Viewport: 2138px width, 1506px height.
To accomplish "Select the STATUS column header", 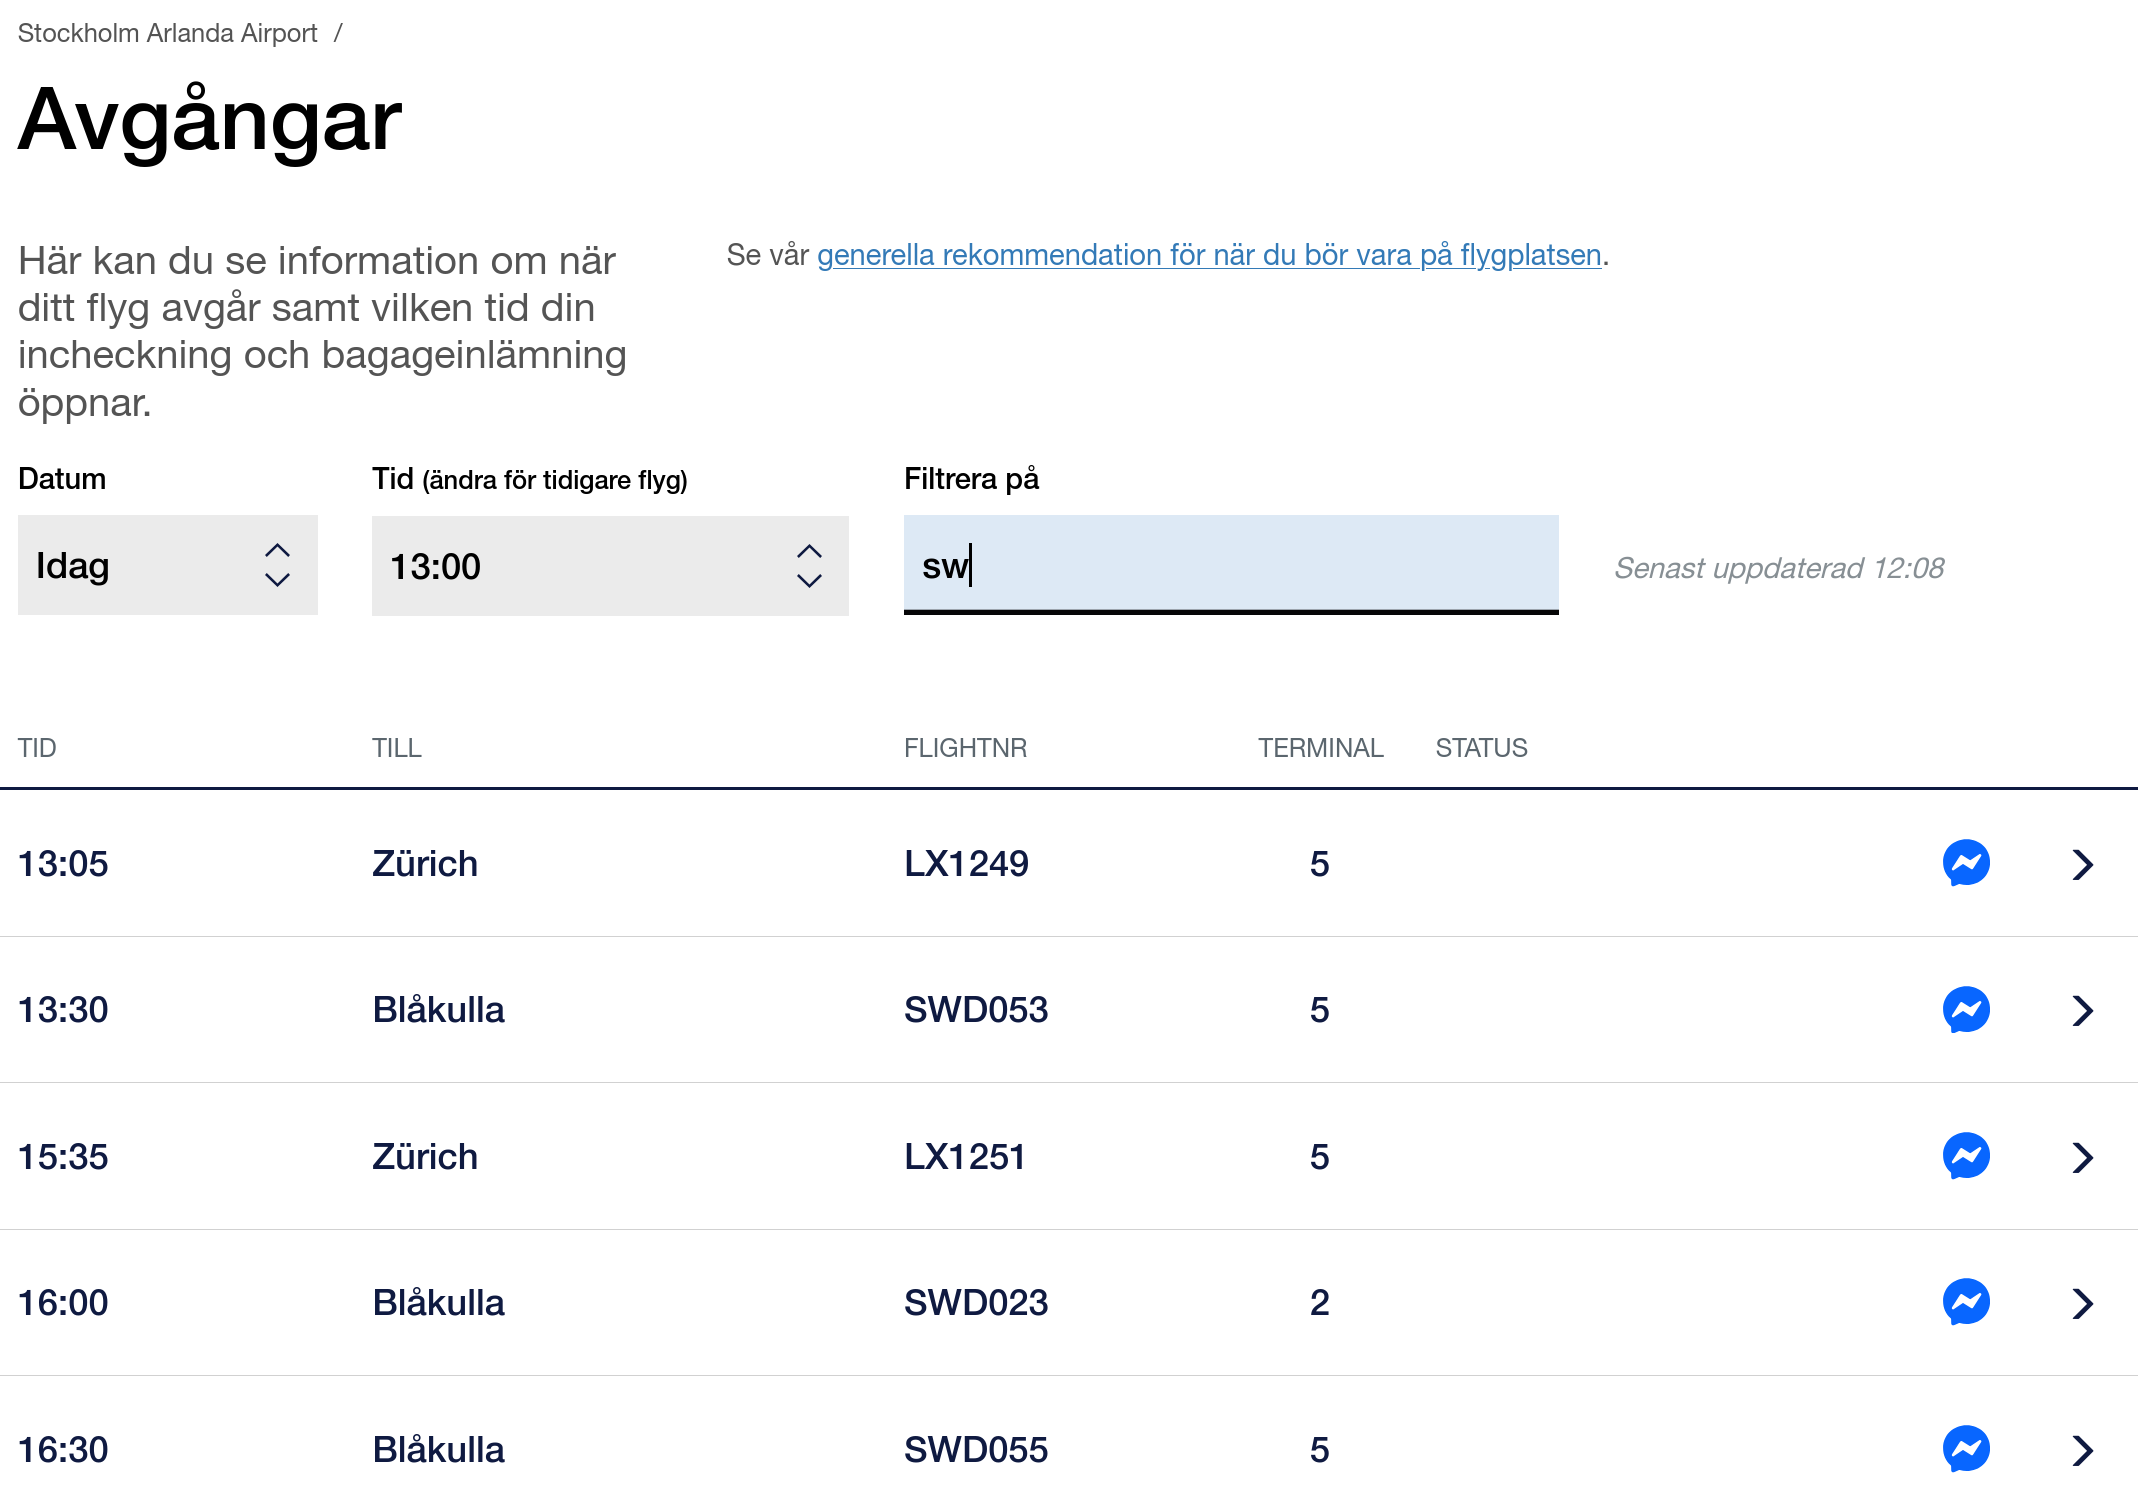I will click(1481, 747).
